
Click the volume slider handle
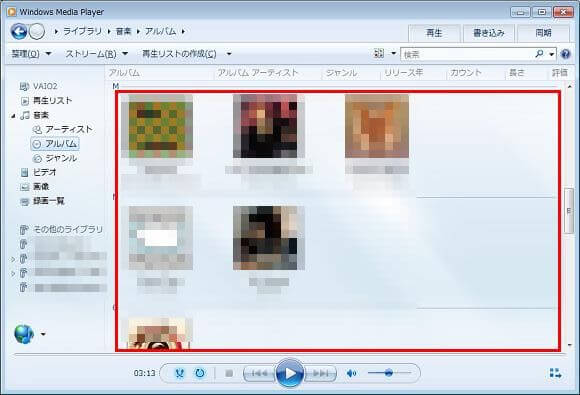pos(388,373)
